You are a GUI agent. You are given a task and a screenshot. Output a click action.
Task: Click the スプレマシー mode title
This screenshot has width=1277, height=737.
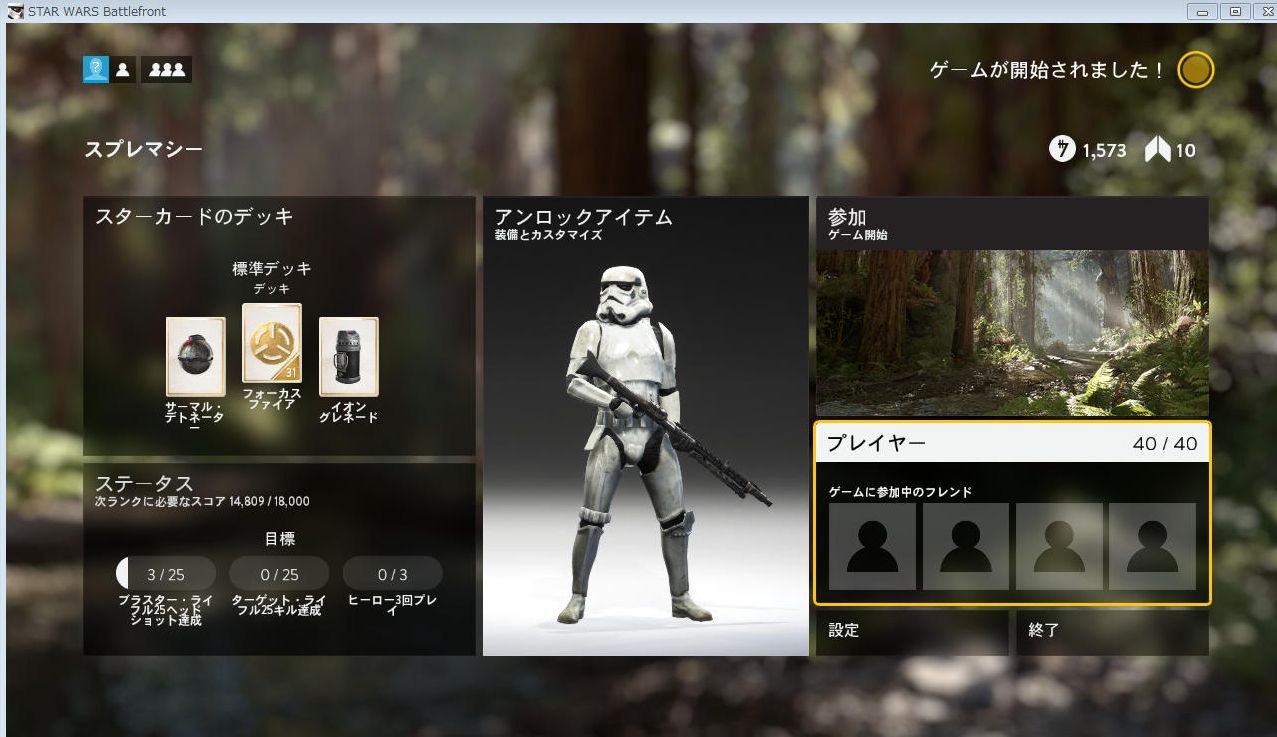tap(143, 149)
